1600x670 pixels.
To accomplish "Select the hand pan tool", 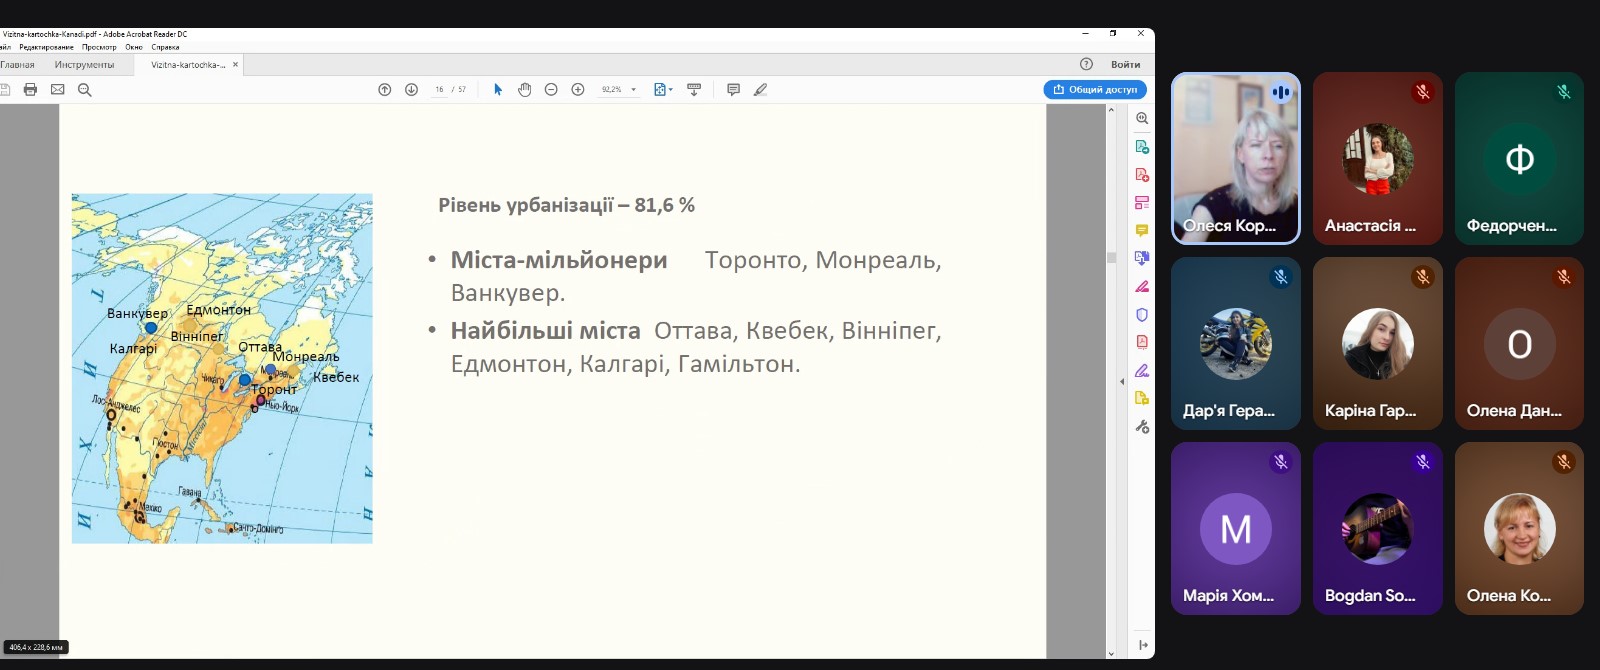I will point(524,90).
